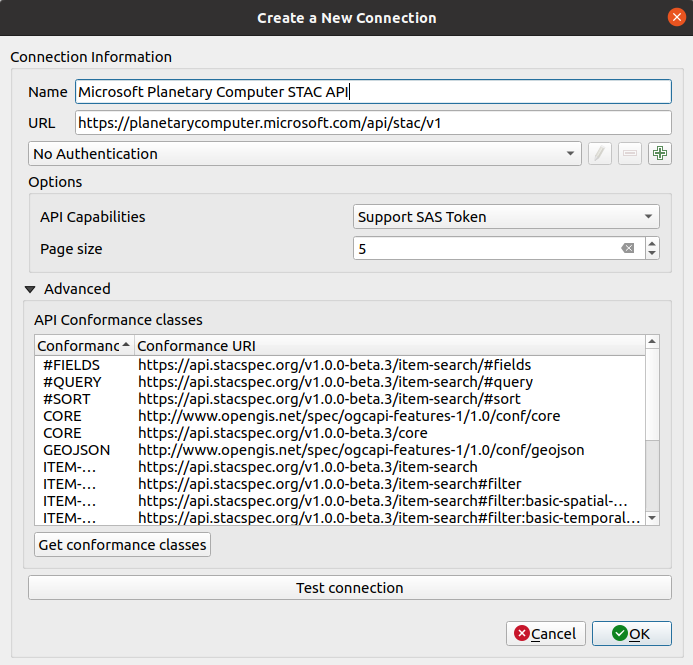The image size is (693, 665).
Task: Add new authentication with green plus icon
Action: (x=660, y=154)
